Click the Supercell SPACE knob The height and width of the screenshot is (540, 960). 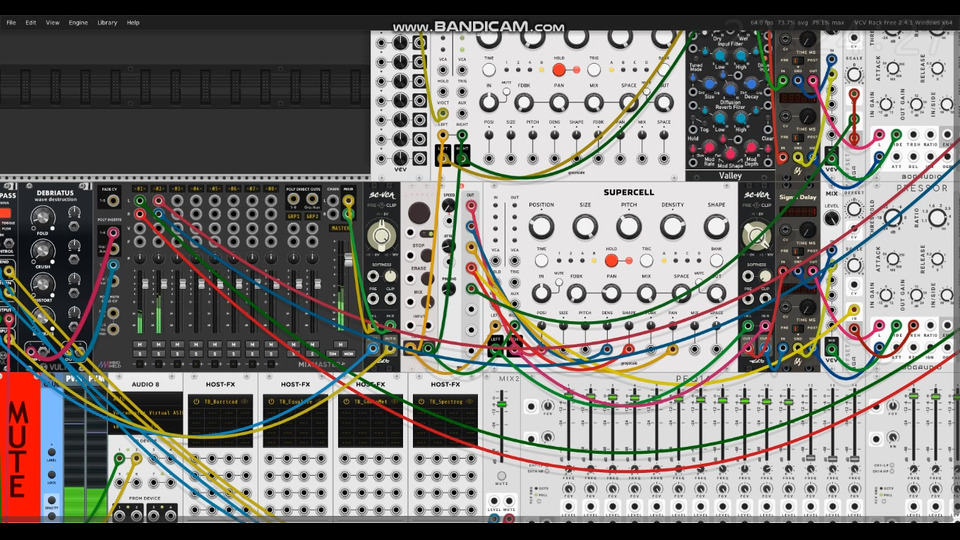coord(681,294)
